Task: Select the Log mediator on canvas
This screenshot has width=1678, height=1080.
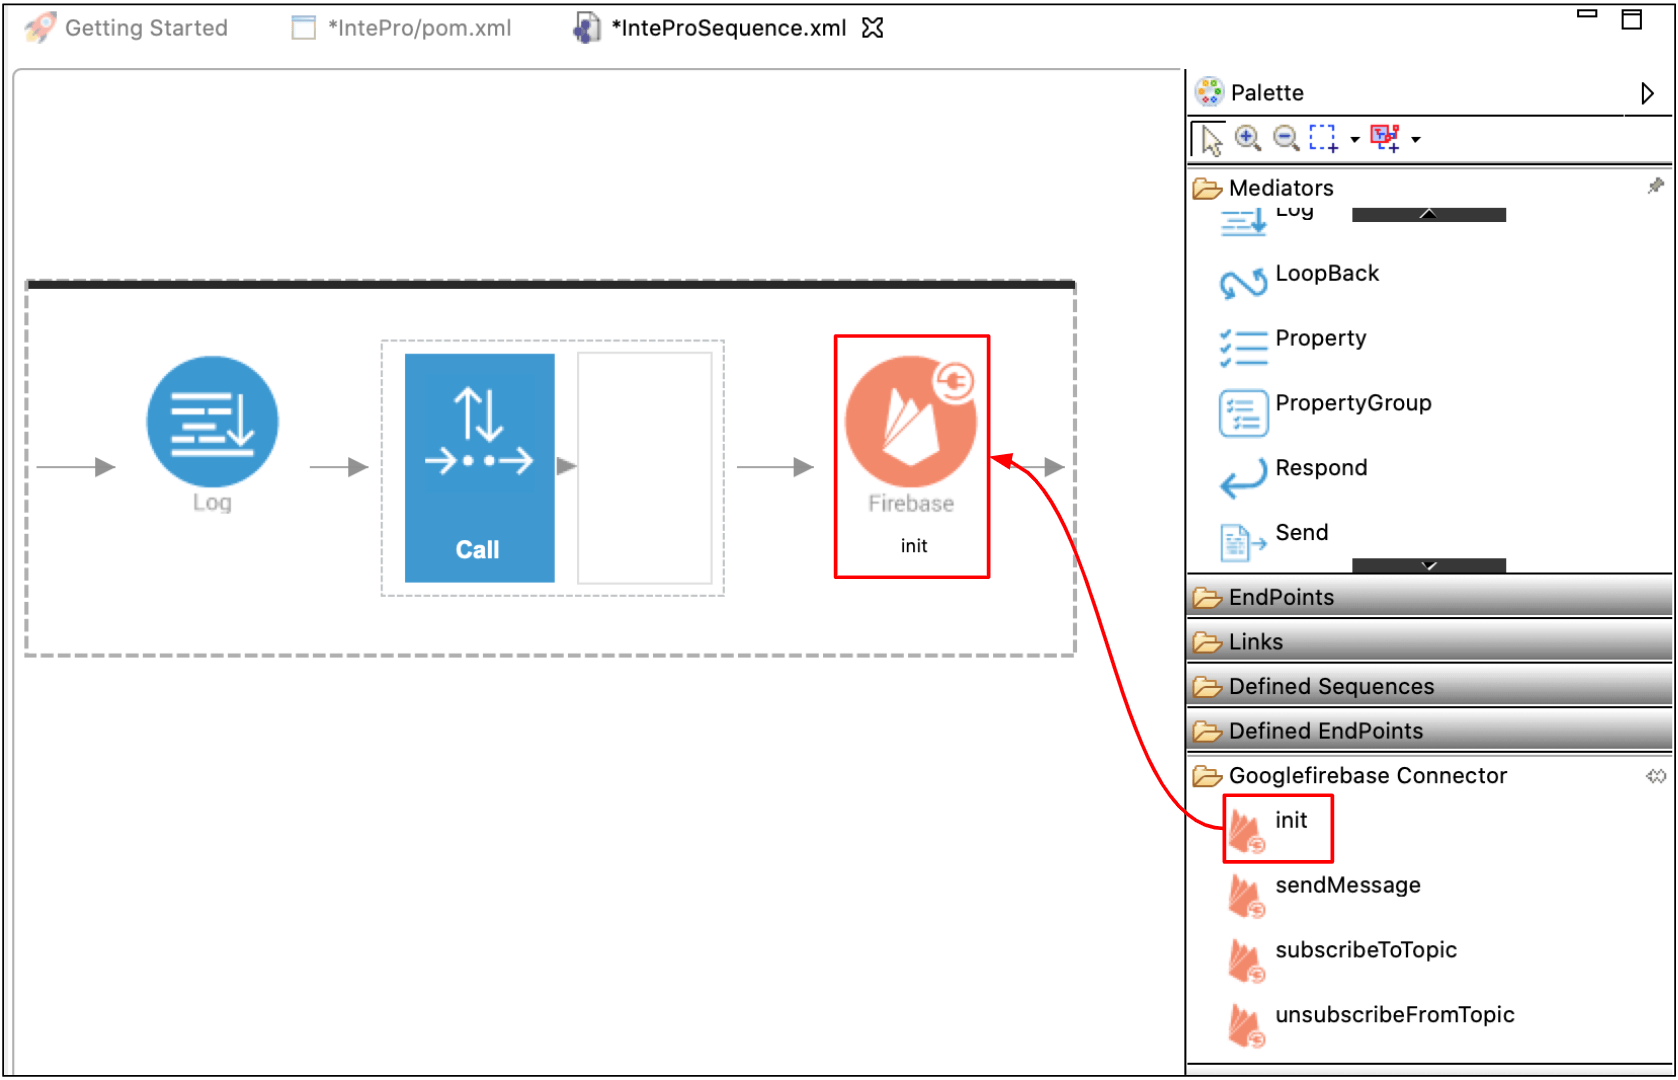Action: click(x=212, y=423)
